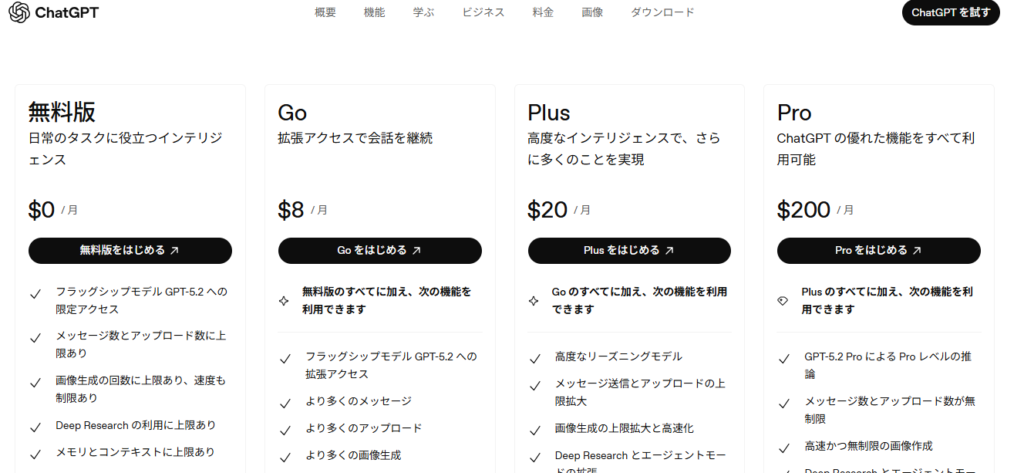Open the ダウンロード navigation link
The width and height of the screenshot is (1024, 473).
pos(662,13)
